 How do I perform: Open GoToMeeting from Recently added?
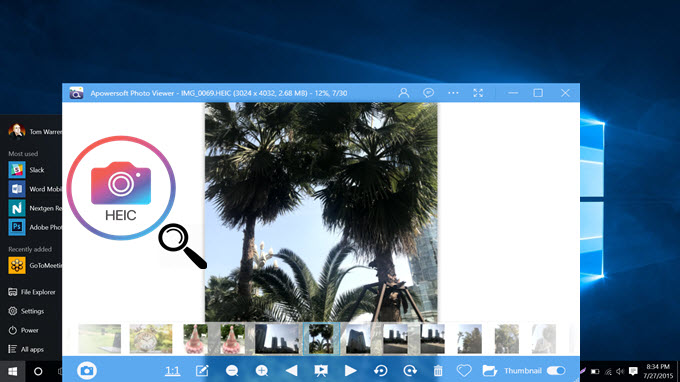click(35, 265)
